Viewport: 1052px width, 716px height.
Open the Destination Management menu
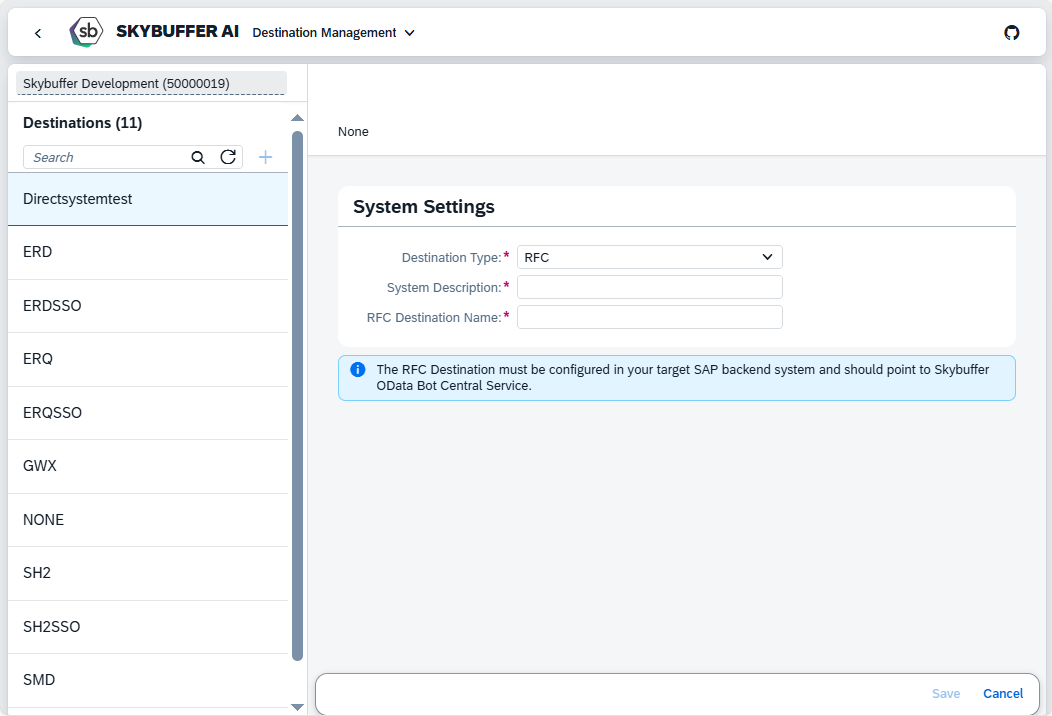click(334, 33)
